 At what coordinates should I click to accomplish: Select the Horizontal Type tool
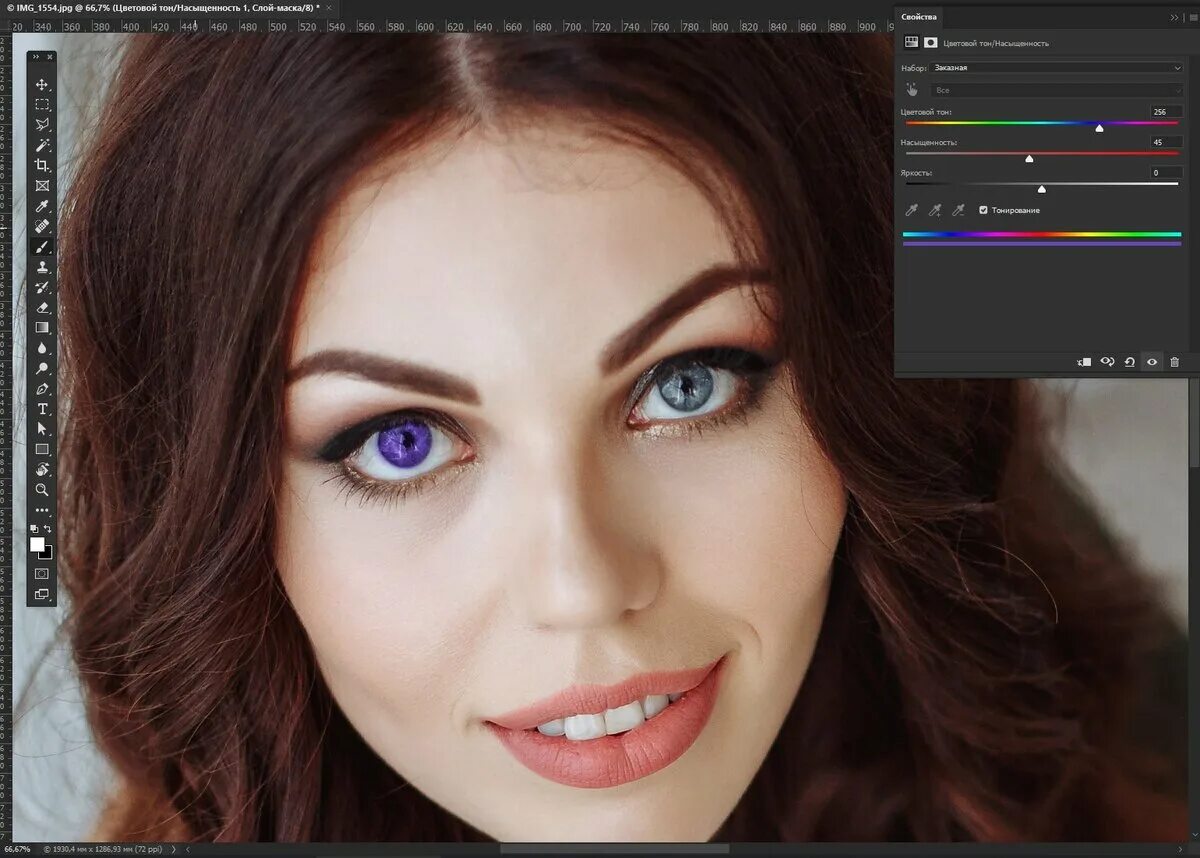tap(42, 409)
